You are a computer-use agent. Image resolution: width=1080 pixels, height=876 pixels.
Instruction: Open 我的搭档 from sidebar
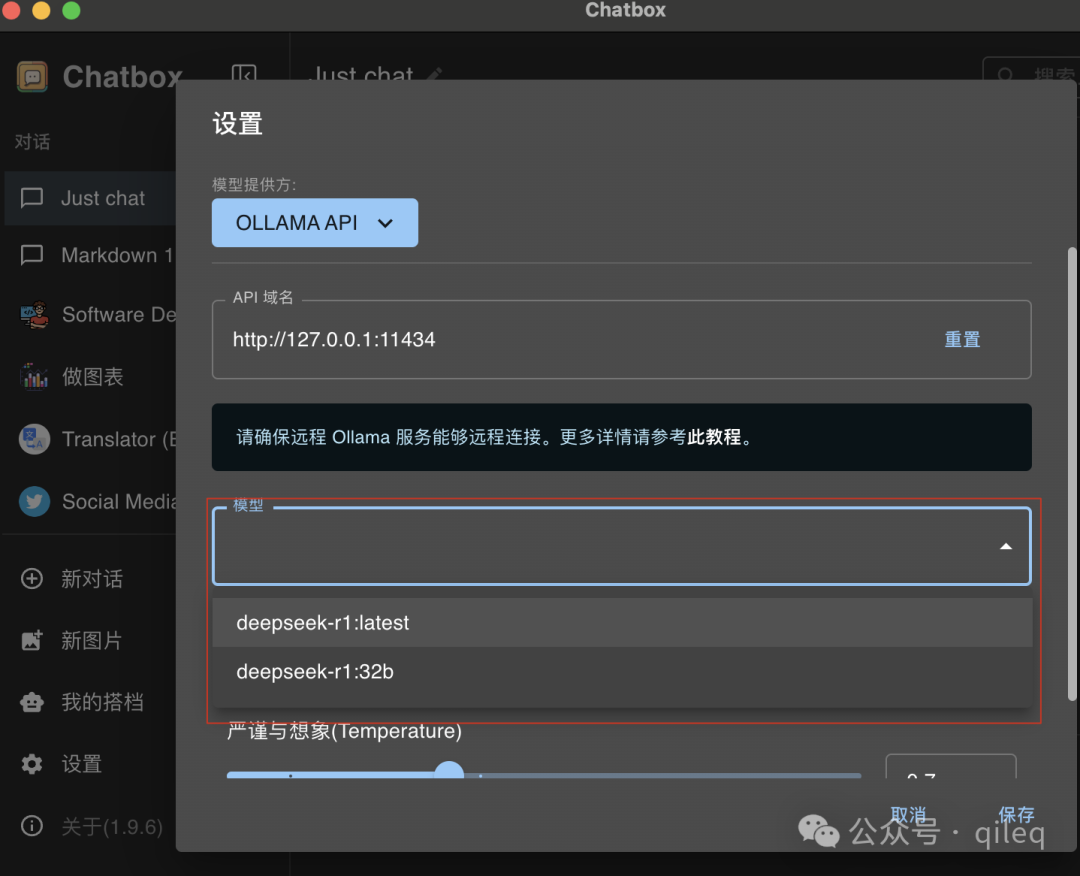[x=91, y=702]
